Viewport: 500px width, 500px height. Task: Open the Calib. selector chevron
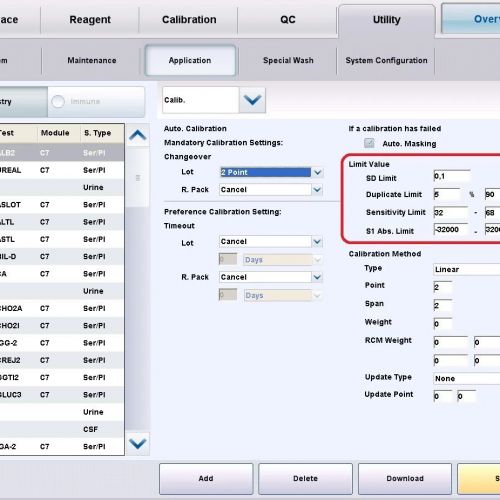[252, 100]
